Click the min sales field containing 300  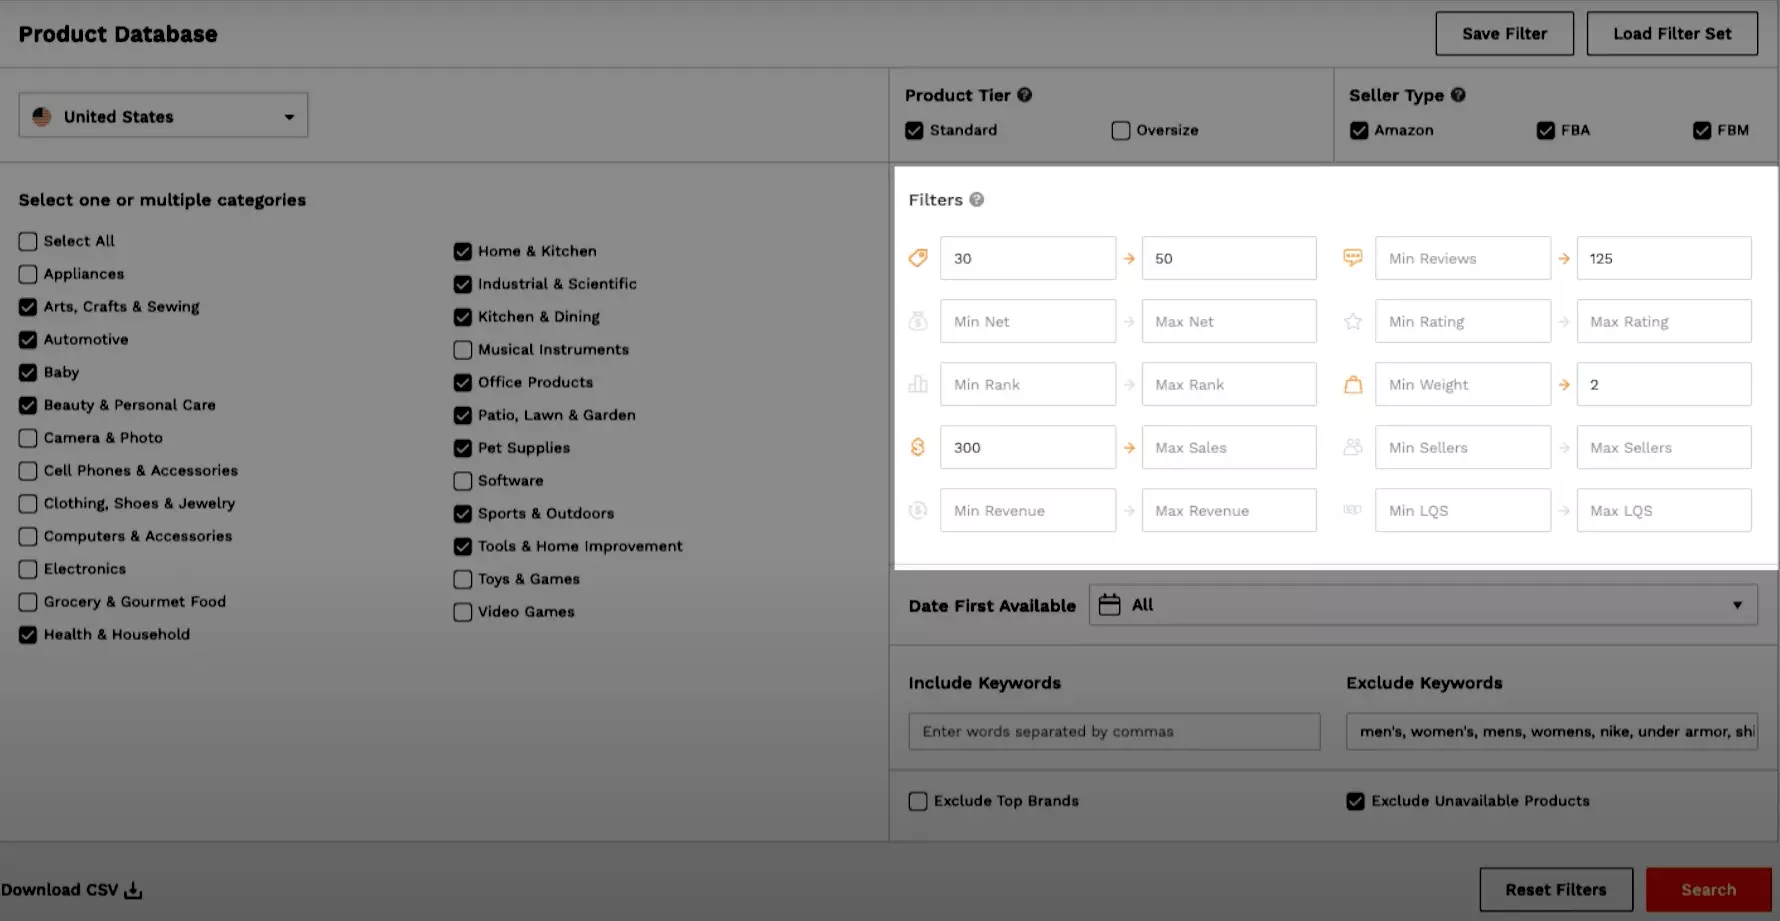(1028, 447)
